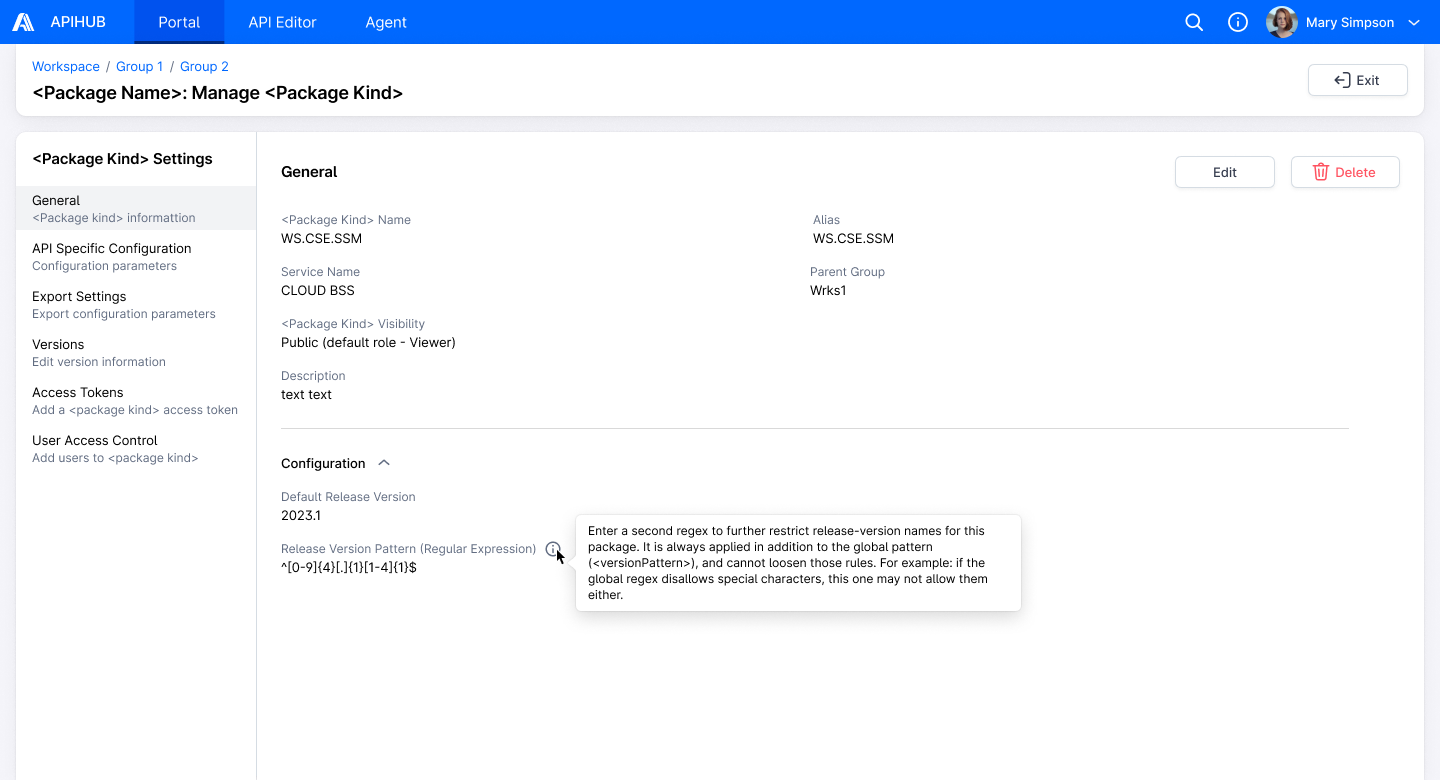This screenshot has width=1440, height=780.
Task: Expand the user menu chevron
Action: (x=1414, y=22)
